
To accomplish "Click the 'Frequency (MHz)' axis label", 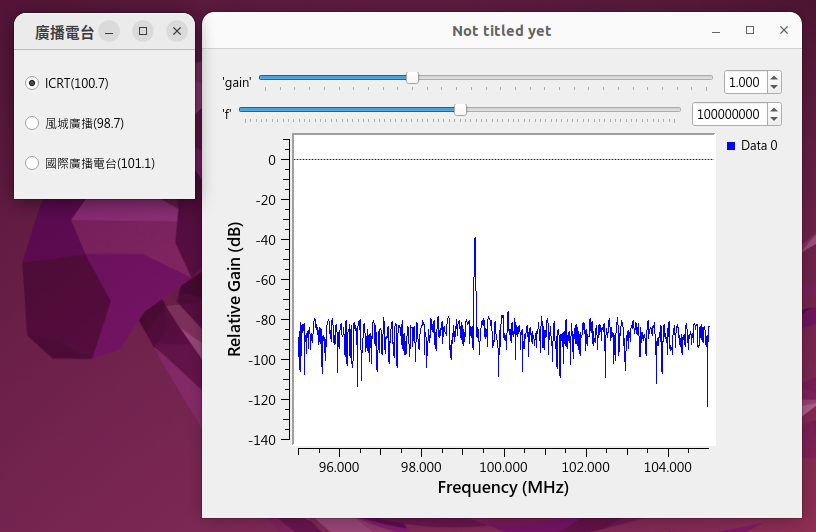I will (503, 488).
